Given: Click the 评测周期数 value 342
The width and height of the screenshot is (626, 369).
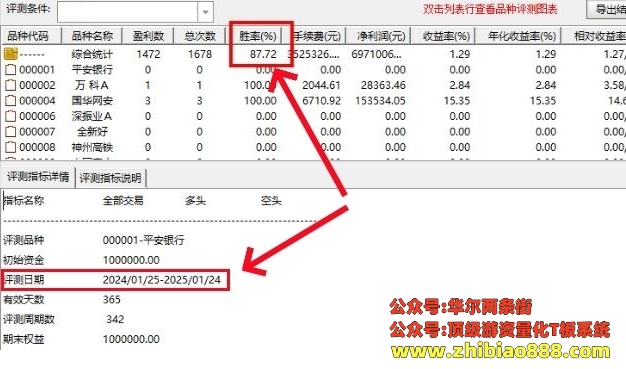Looking at the screenshot, I should [x=115, y=319].
